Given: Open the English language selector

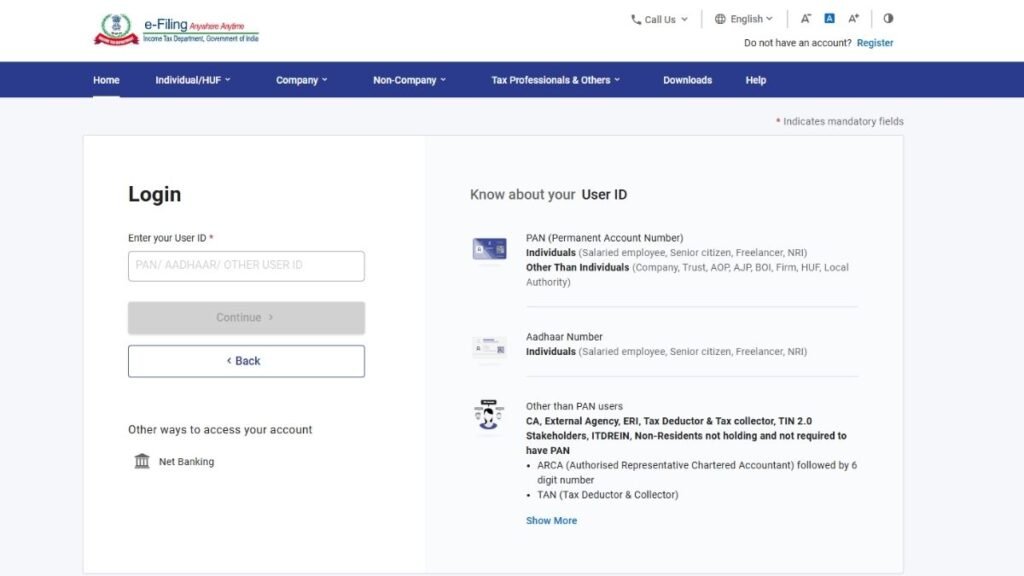Looking at the screenshot, I should pos(744,19).
